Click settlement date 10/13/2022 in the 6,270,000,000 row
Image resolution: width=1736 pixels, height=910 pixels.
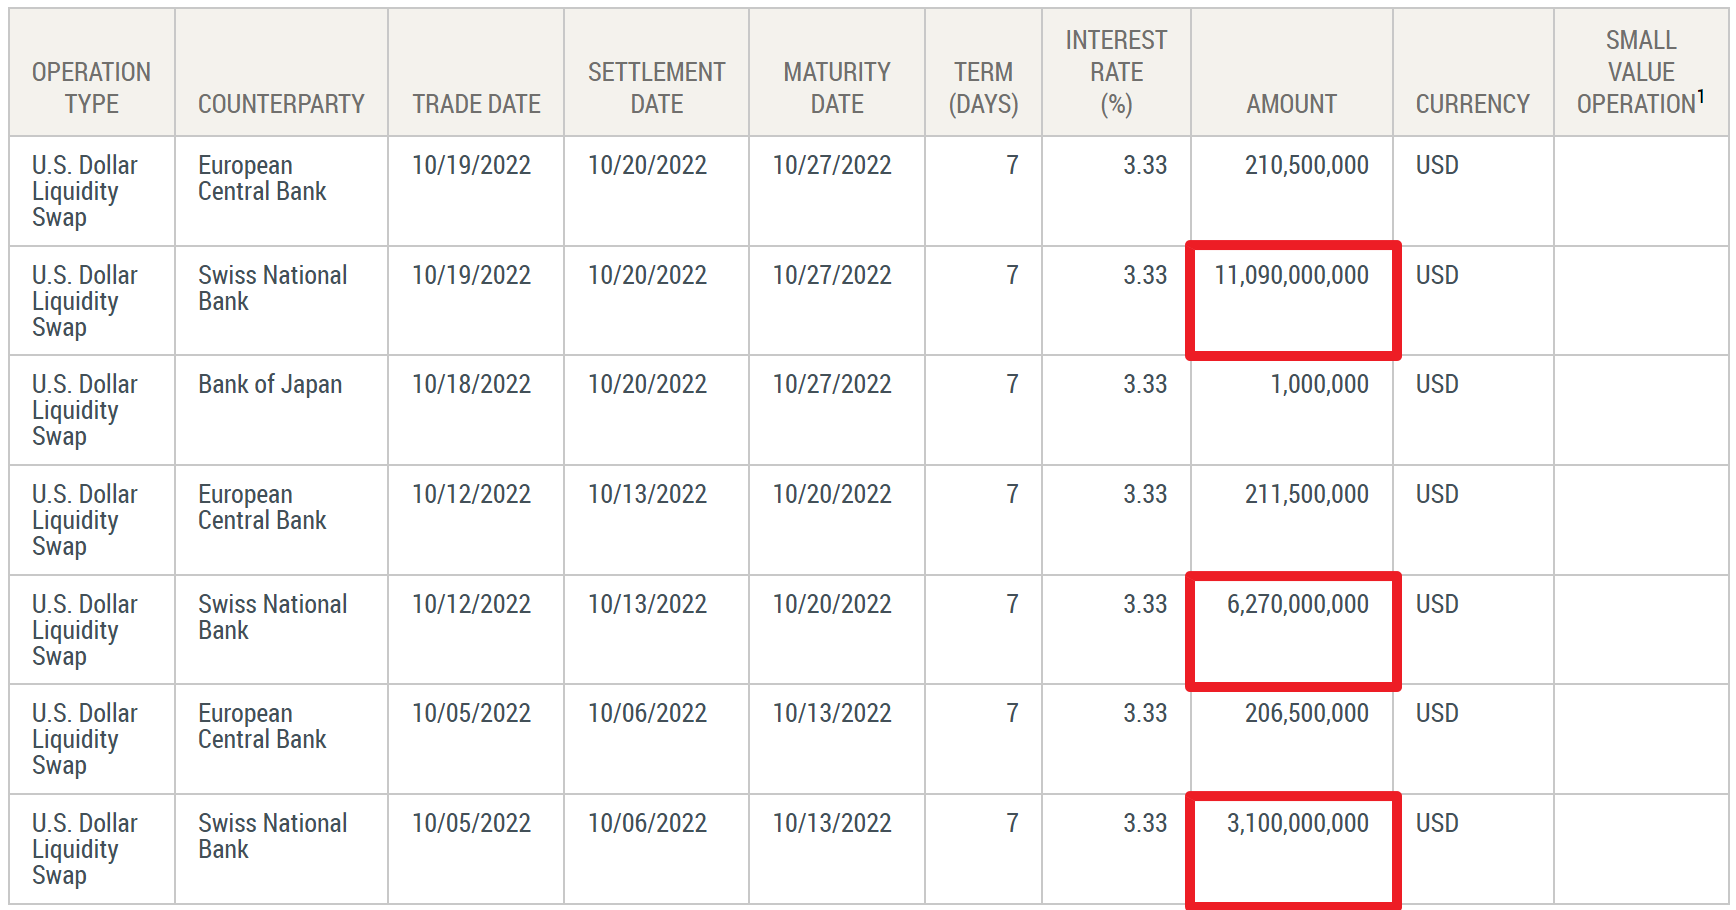[x=647, y=604]
